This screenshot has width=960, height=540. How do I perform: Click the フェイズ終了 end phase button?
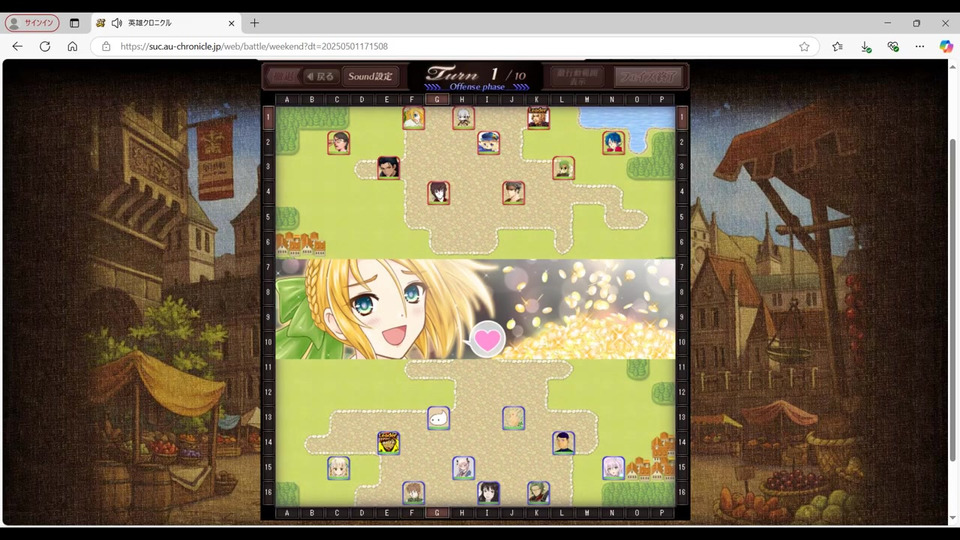(648, 77)
